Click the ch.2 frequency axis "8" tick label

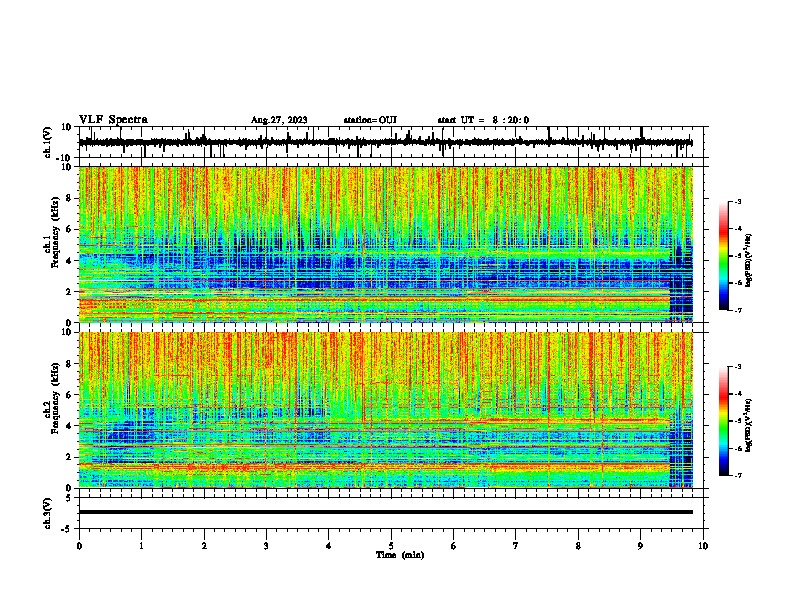coord(70,364)
